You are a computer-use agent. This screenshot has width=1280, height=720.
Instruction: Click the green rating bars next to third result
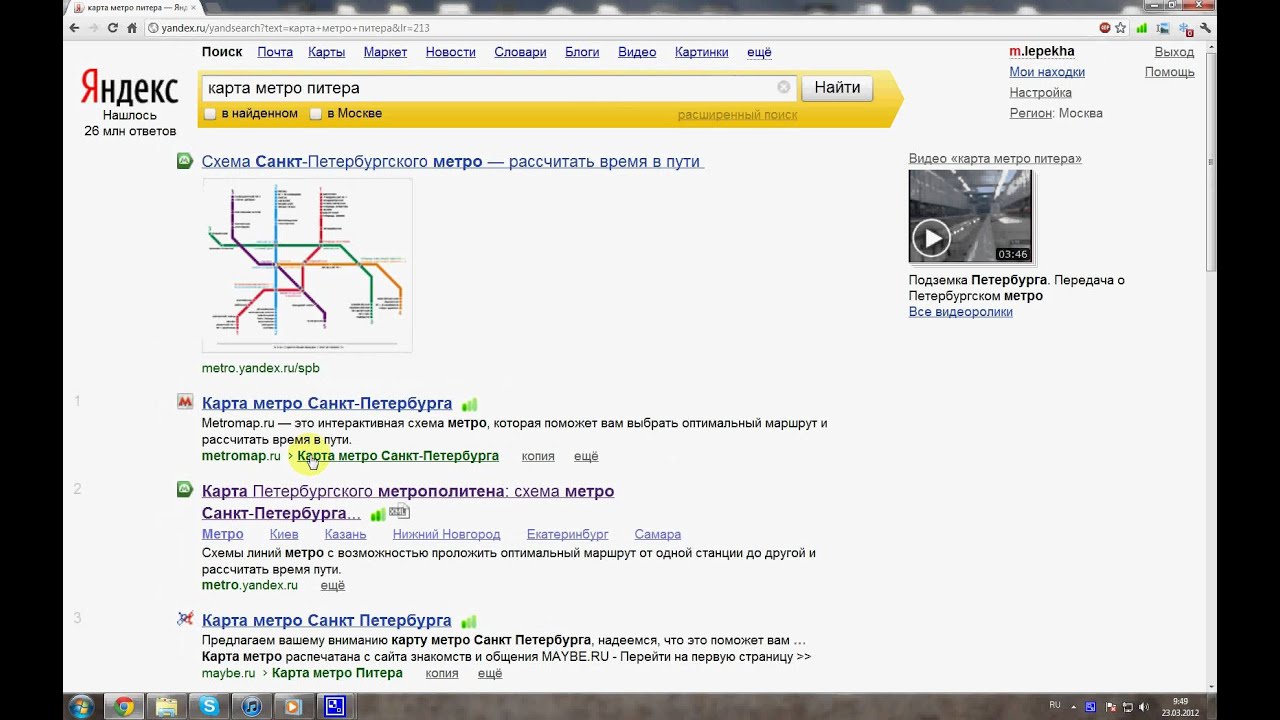[x=468, y=621]
